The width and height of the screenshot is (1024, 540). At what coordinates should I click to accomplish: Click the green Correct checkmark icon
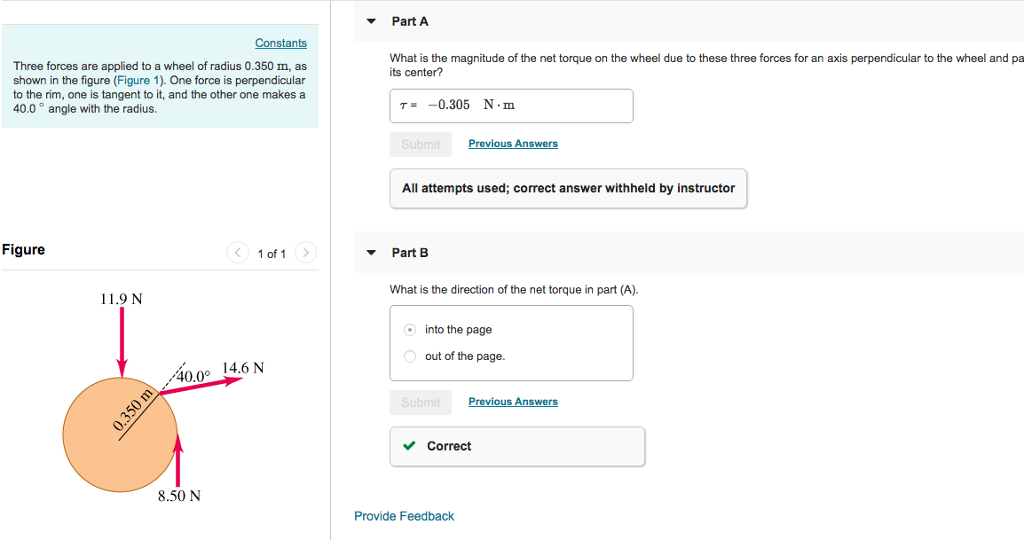pos(410,447)
